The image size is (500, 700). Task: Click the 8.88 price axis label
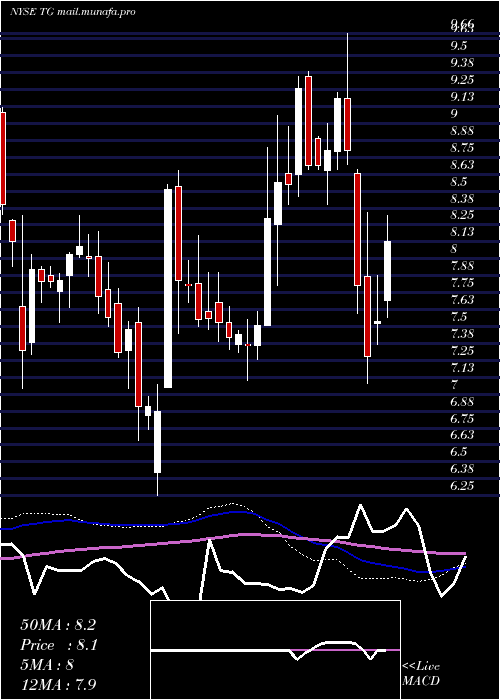(462, 131)
